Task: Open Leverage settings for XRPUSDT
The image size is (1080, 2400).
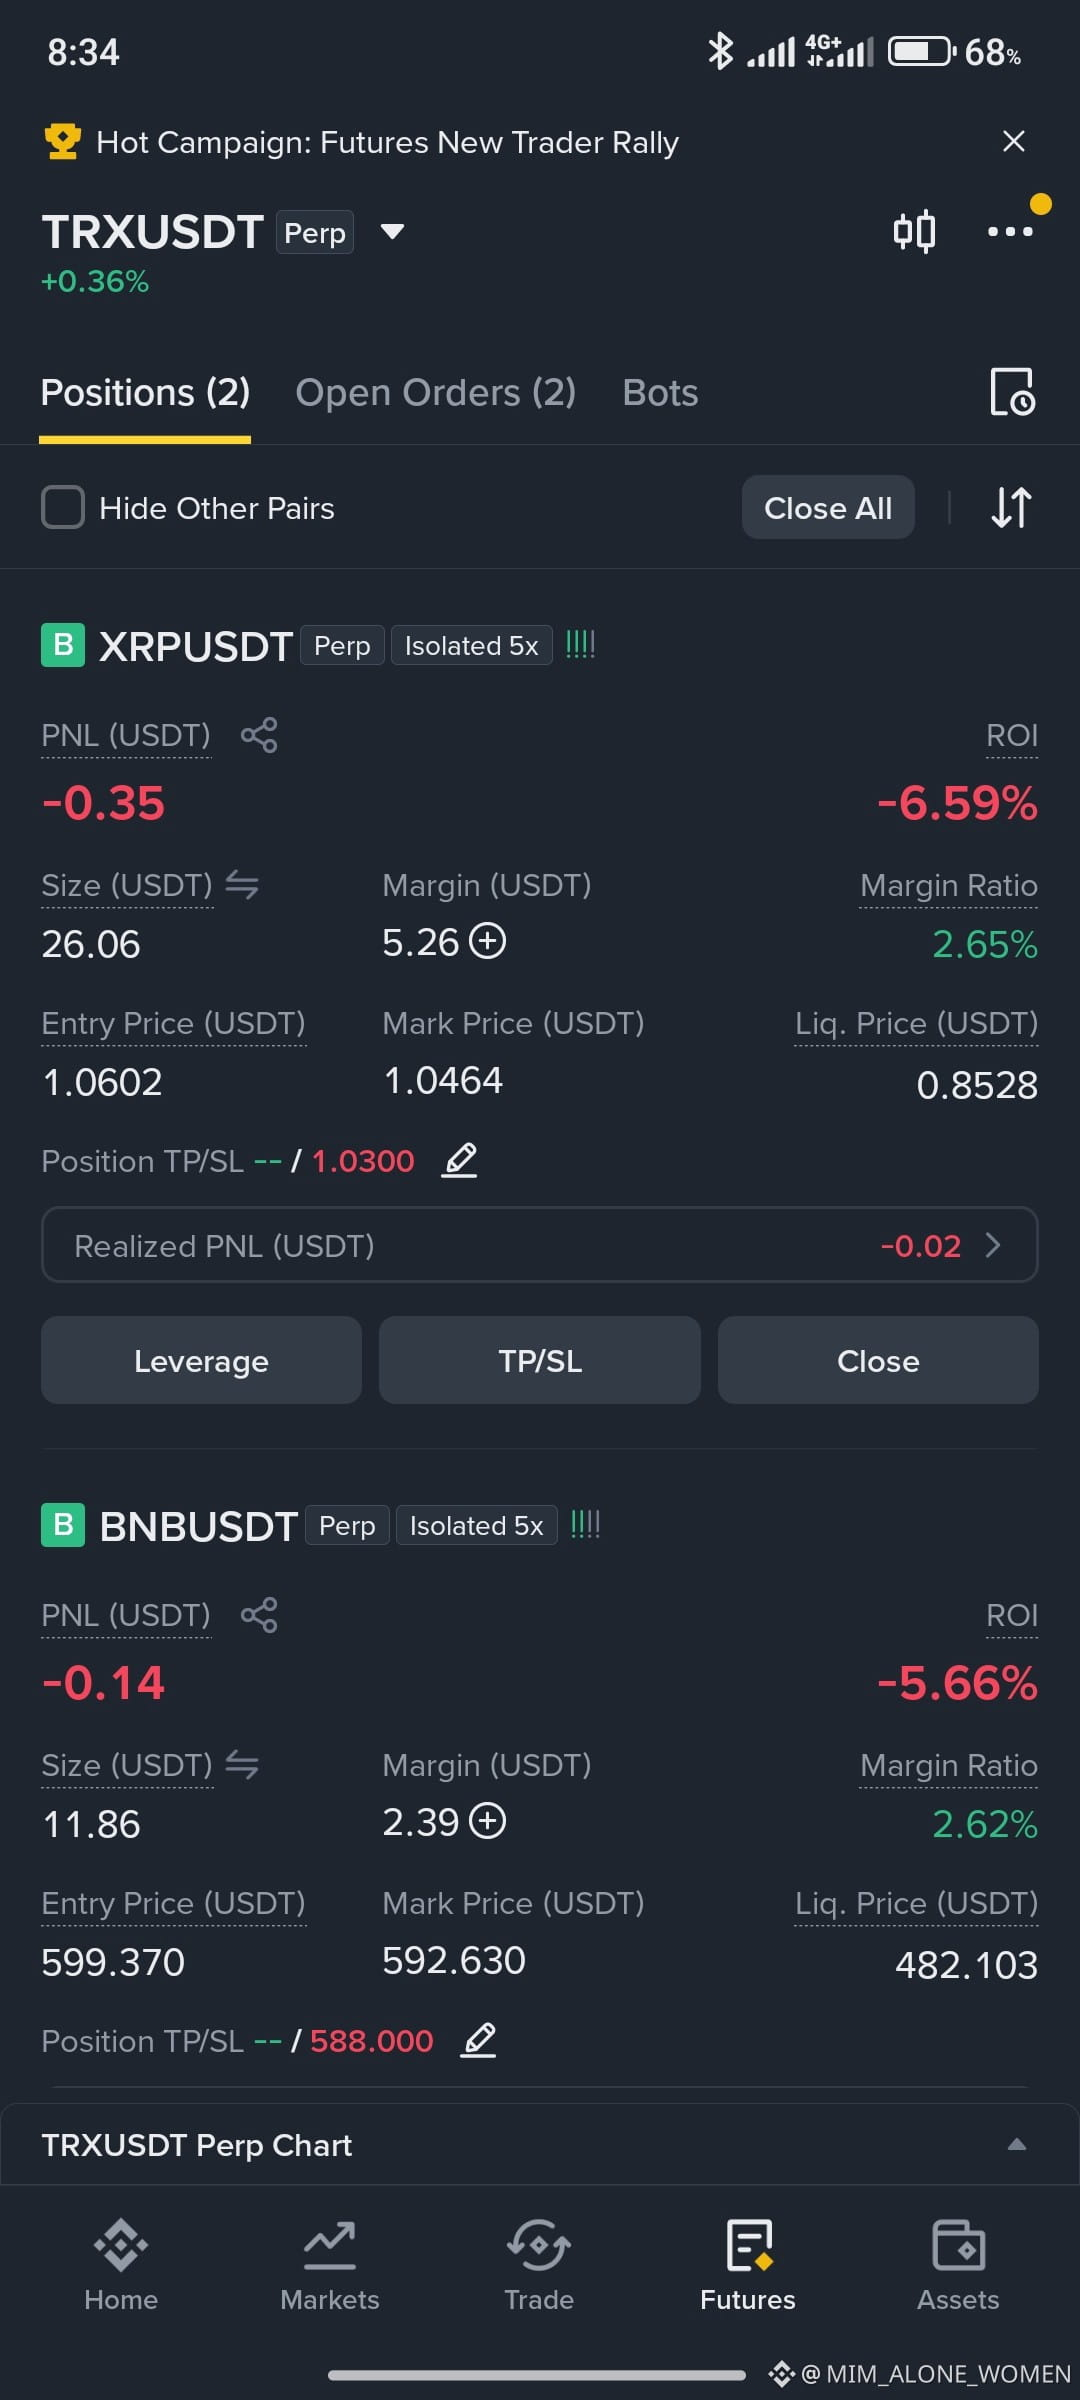Action: coord(201,1360)
